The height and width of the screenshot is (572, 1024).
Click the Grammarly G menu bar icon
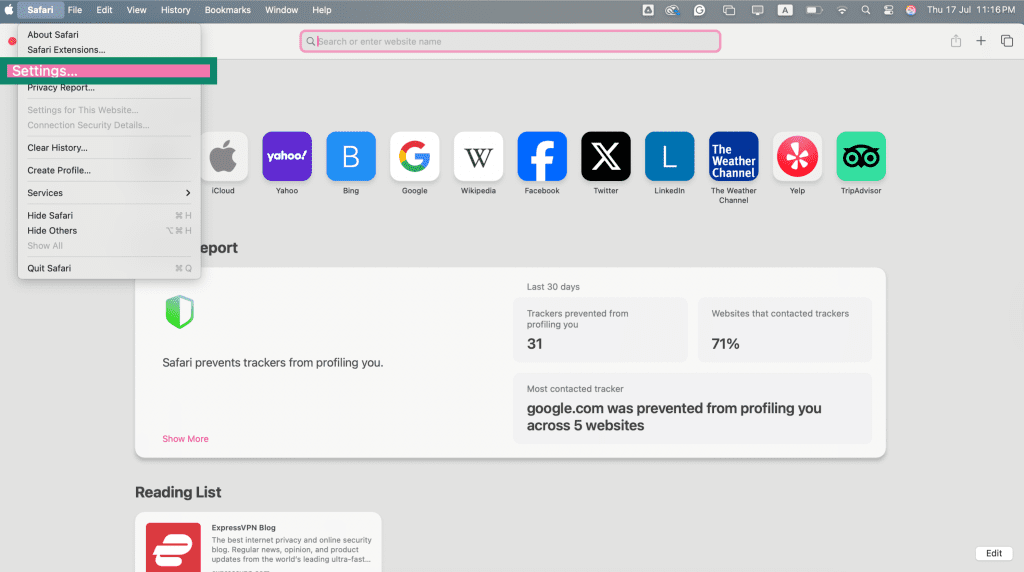click(699, 10)
